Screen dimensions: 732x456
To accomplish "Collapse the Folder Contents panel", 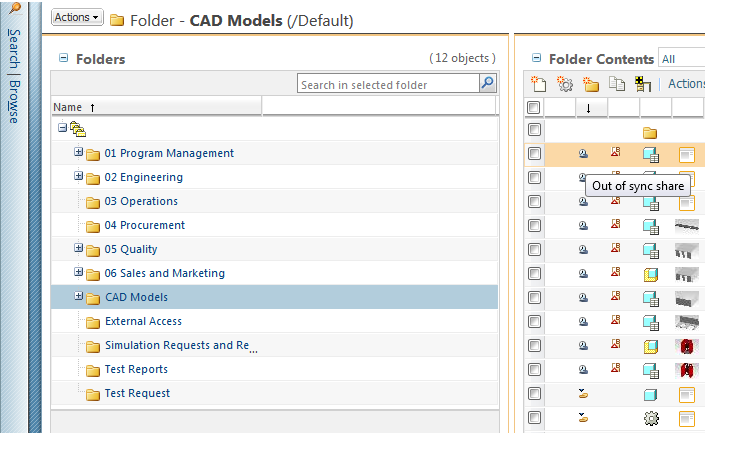I will coord(536,58).
